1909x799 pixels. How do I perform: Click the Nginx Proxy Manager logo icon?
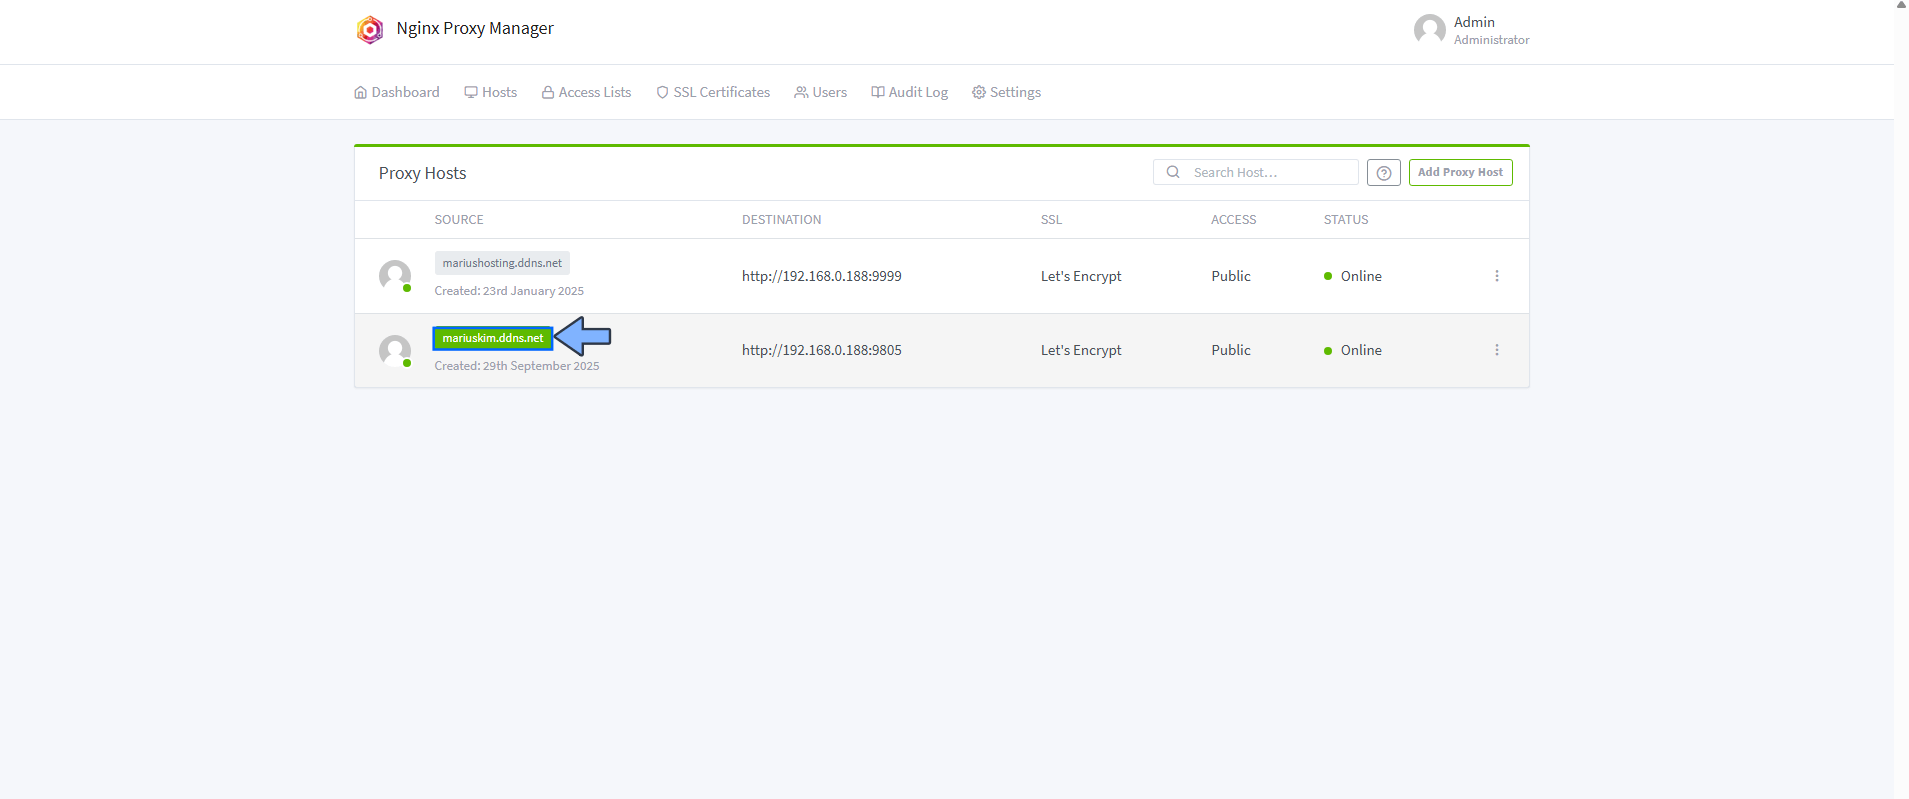point(370,30)
